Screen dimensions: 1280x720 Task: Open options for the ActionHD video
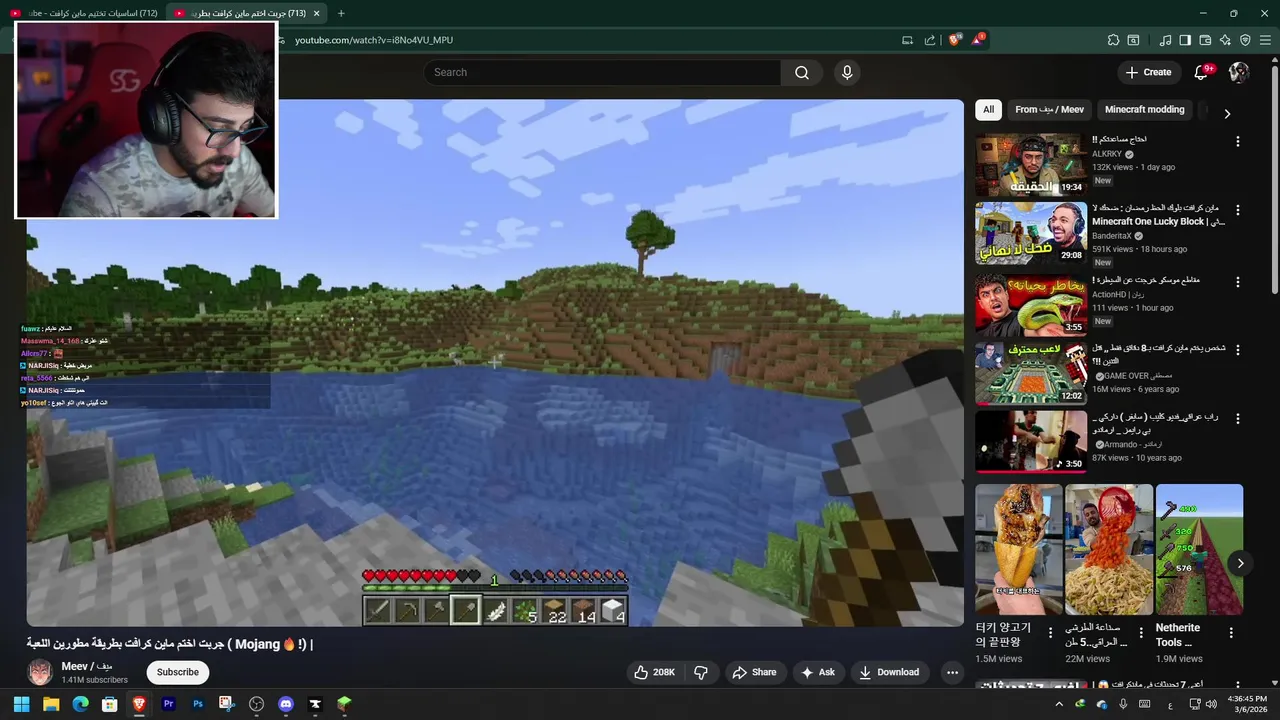pos(1238,281)
